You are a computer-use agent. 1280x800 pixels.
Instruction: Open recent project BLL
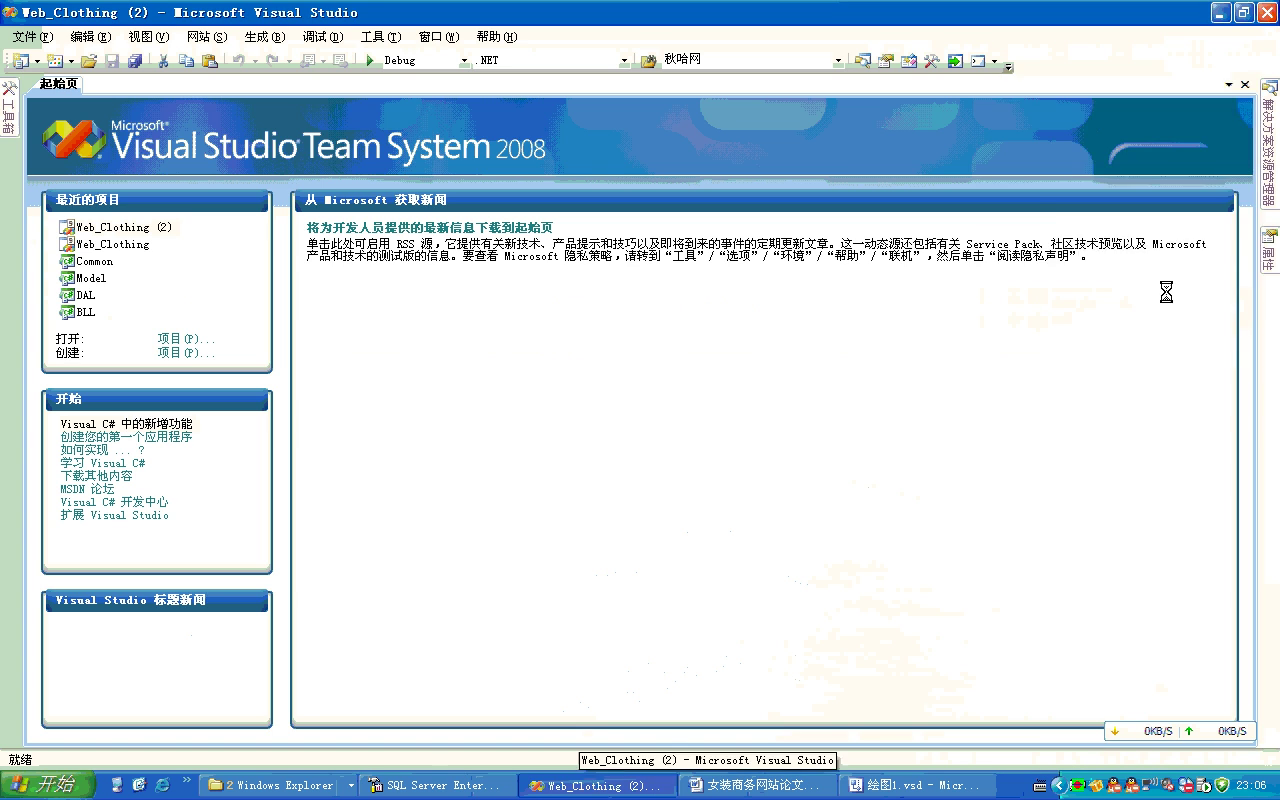pyautogui.click(x=86, y=312)
